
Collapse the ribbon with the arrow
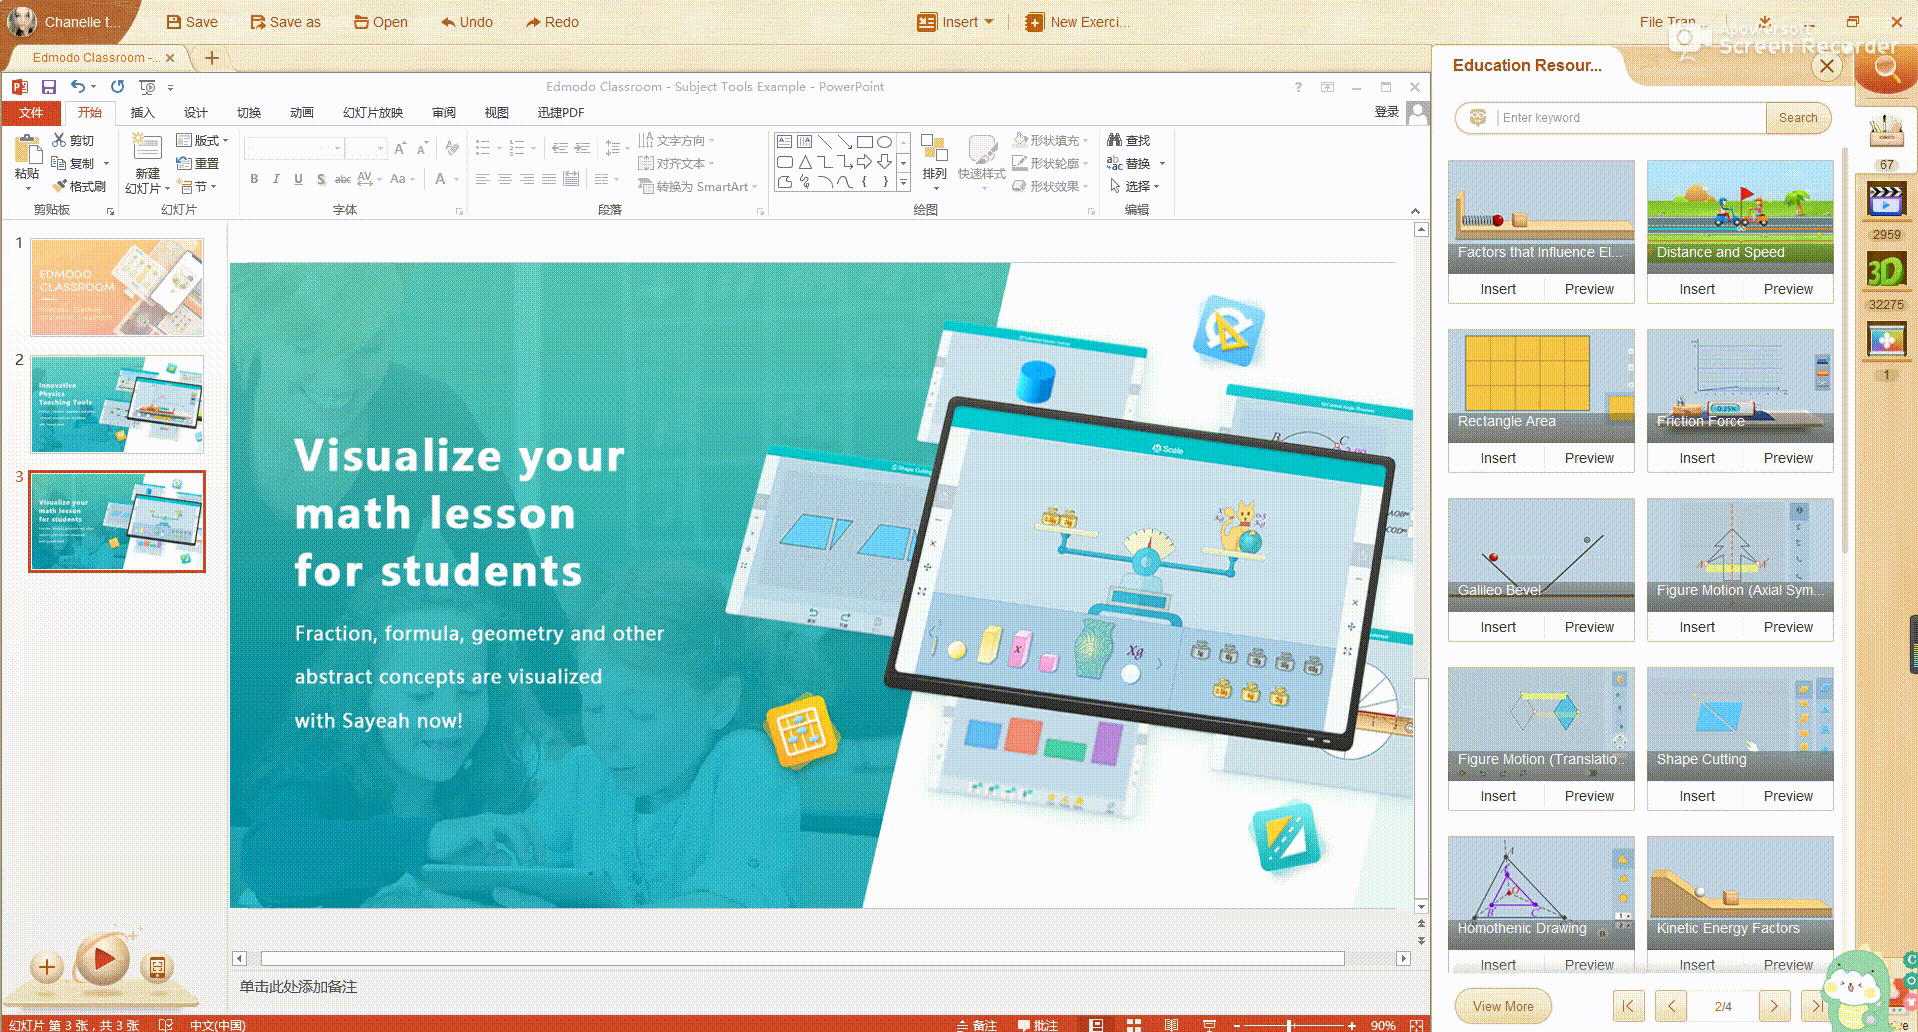[x=1415, y=211]
